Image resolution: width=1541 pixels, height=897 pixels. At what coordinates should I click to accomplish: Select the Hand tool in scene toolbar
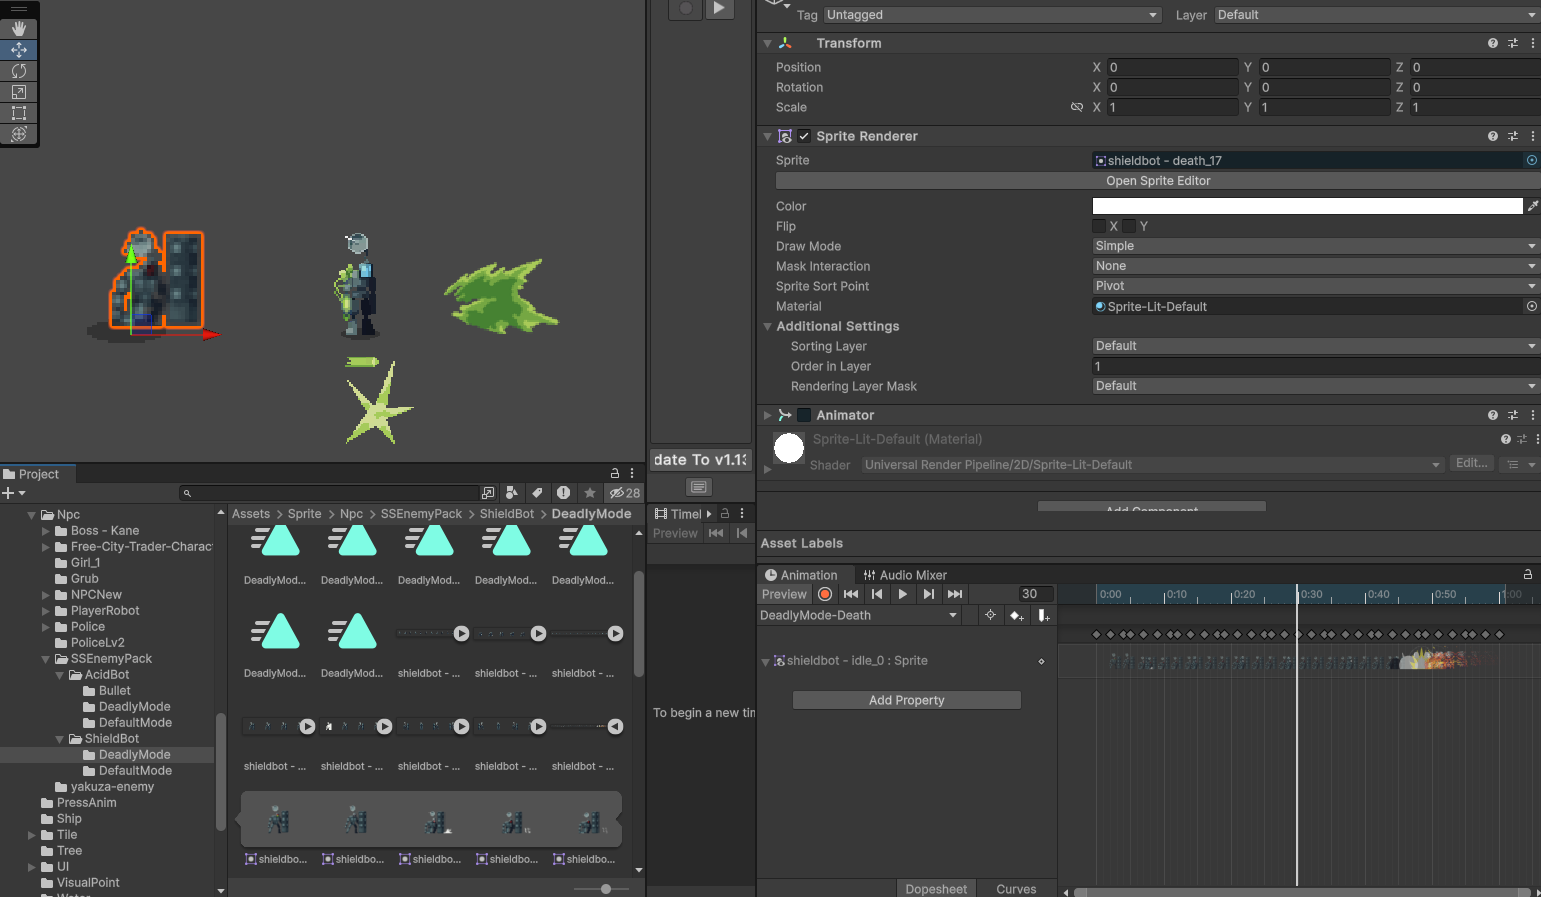pos(19,29)
